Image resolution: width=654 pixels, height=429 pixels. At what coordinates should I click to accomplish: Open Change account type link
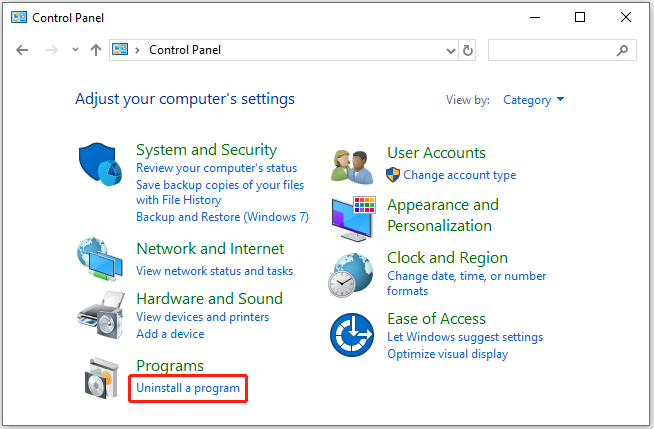(460, 175)
